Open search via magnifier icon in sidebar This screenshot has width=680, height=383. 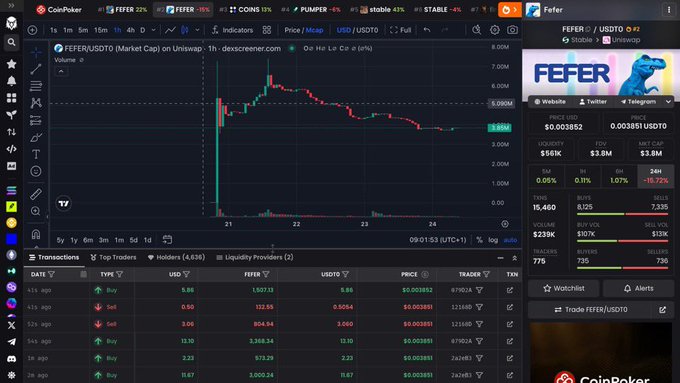(11, 42)
